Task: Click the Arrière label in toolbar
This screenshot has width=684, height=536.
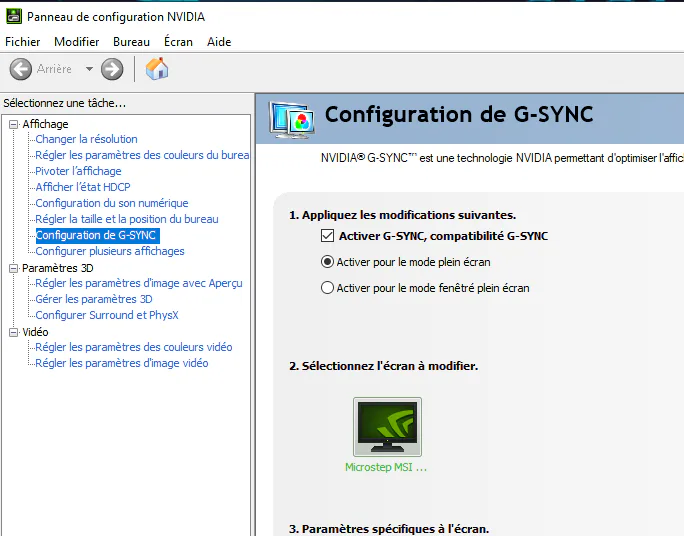Action: 54,69
